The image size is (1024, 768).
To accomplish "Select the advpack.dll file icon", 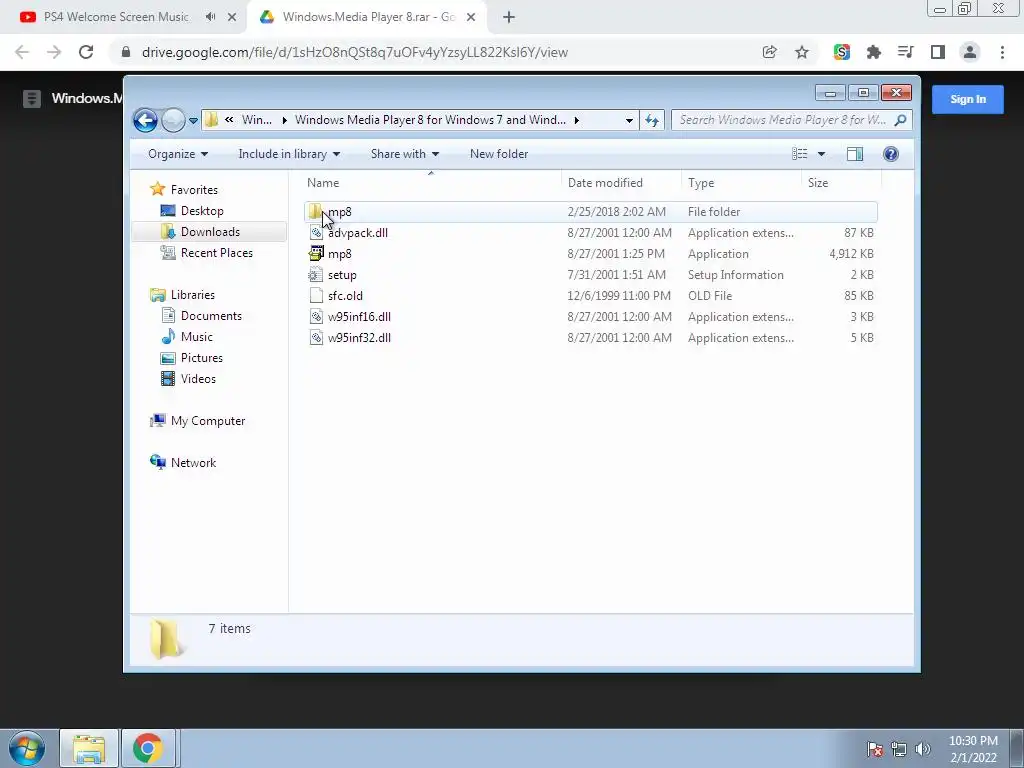I will (316, 232).
